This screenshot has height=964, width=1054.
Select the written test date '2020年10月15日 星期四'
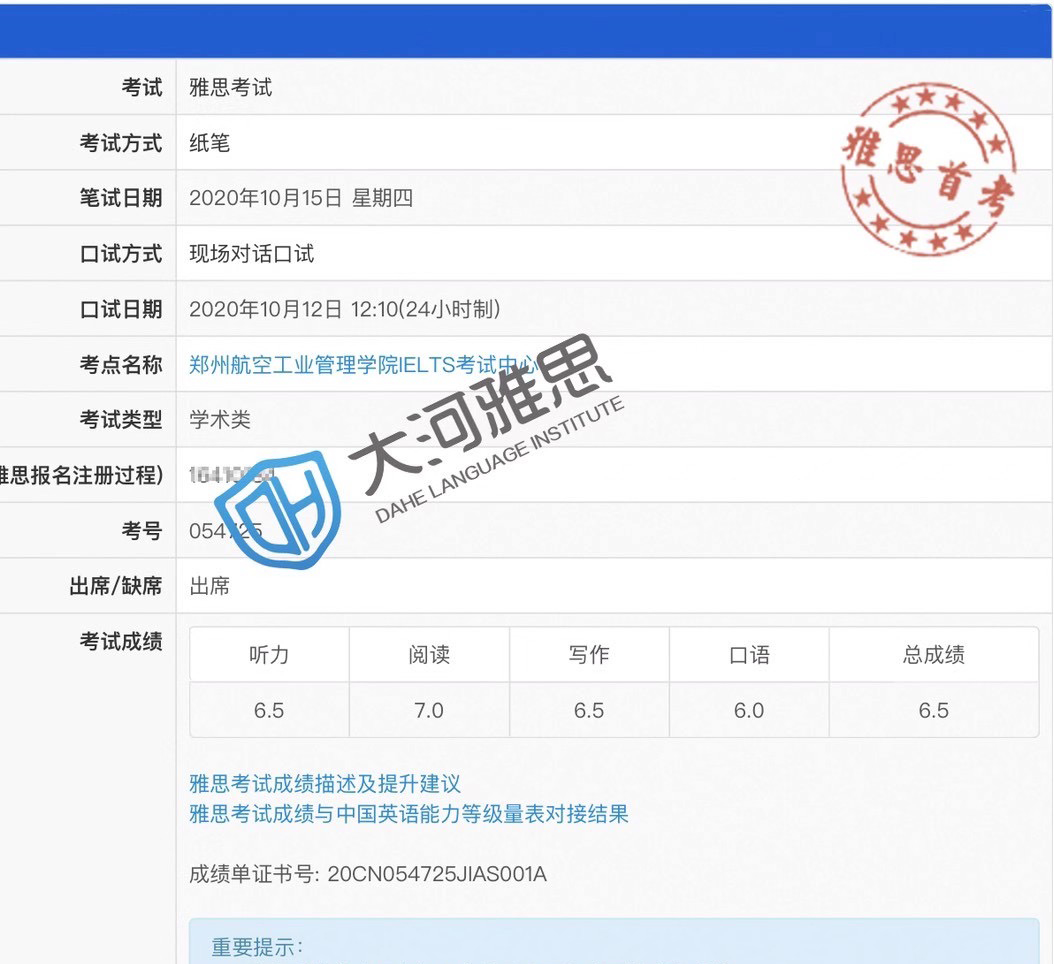click(x=301, y=198)
